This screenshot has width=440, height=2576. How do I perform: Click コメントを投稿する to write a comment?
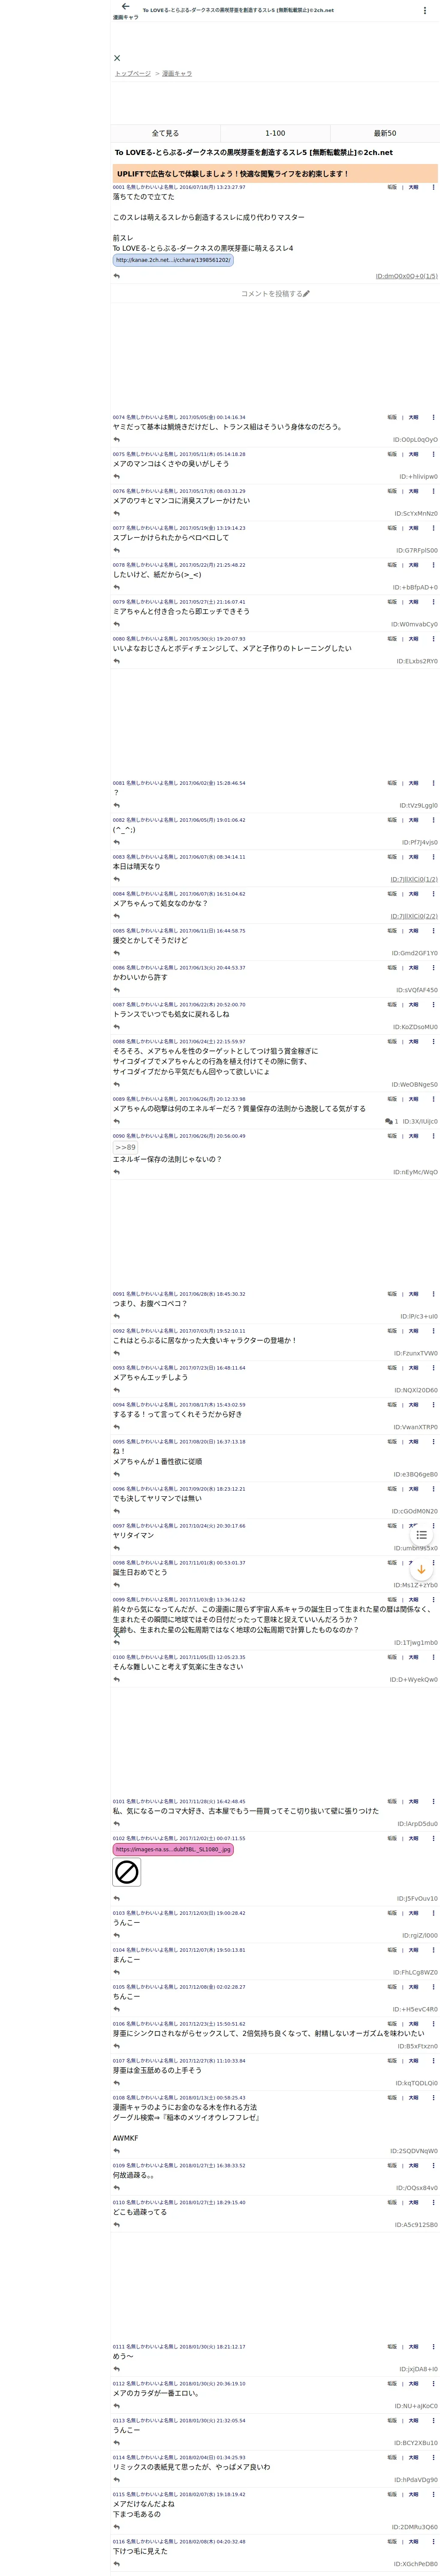(x=275, y=294)
